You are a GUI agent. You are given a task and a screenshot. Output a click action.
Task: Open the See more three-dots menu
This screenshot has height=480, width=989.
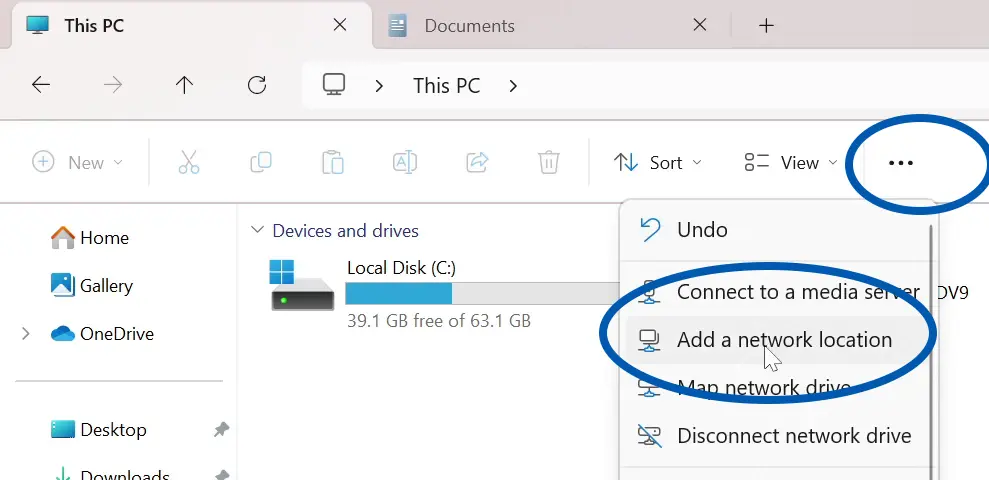point(900,163)
